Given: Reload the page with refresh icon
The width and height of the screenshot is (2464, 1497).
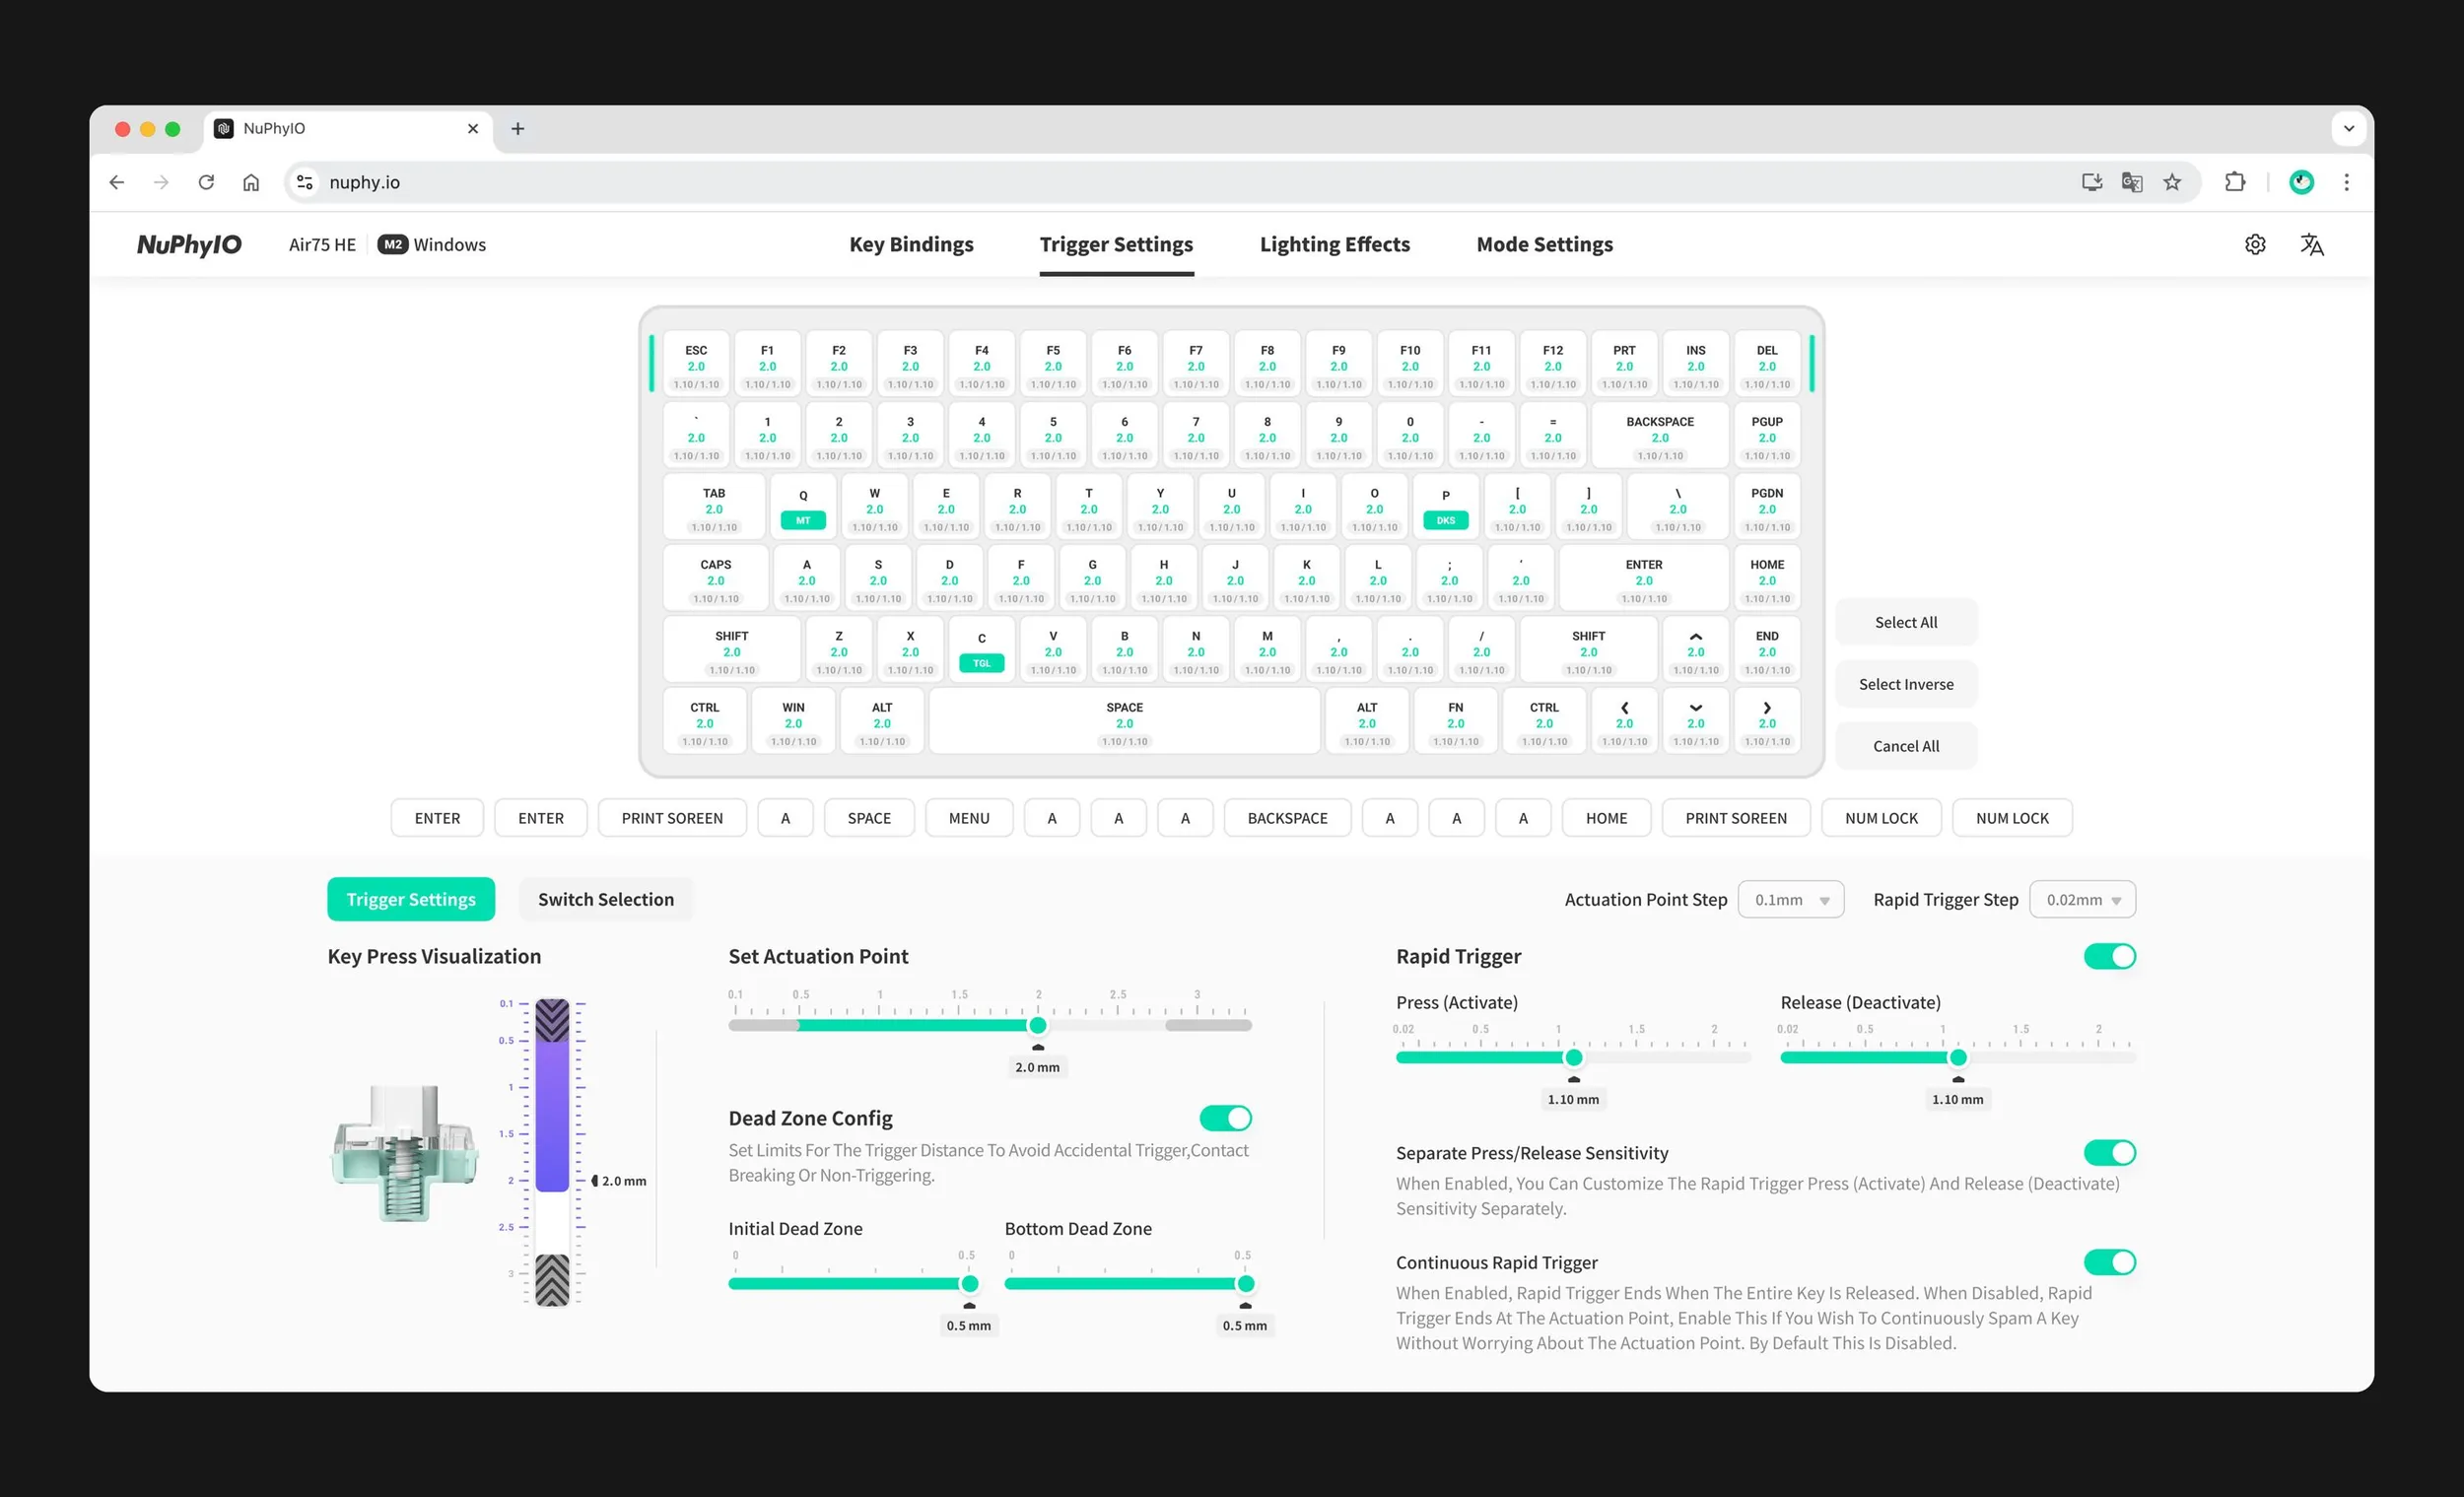Looking at the screenshot, I should click(206, 182).
